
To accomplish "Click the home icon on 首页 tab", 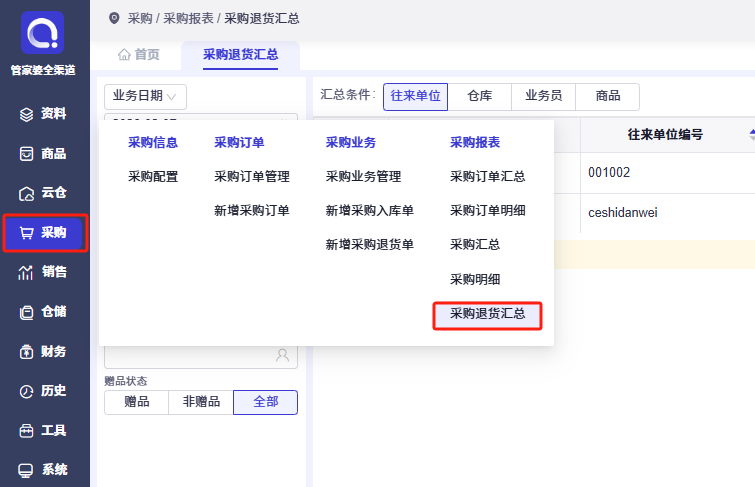I will pos(124,54).
